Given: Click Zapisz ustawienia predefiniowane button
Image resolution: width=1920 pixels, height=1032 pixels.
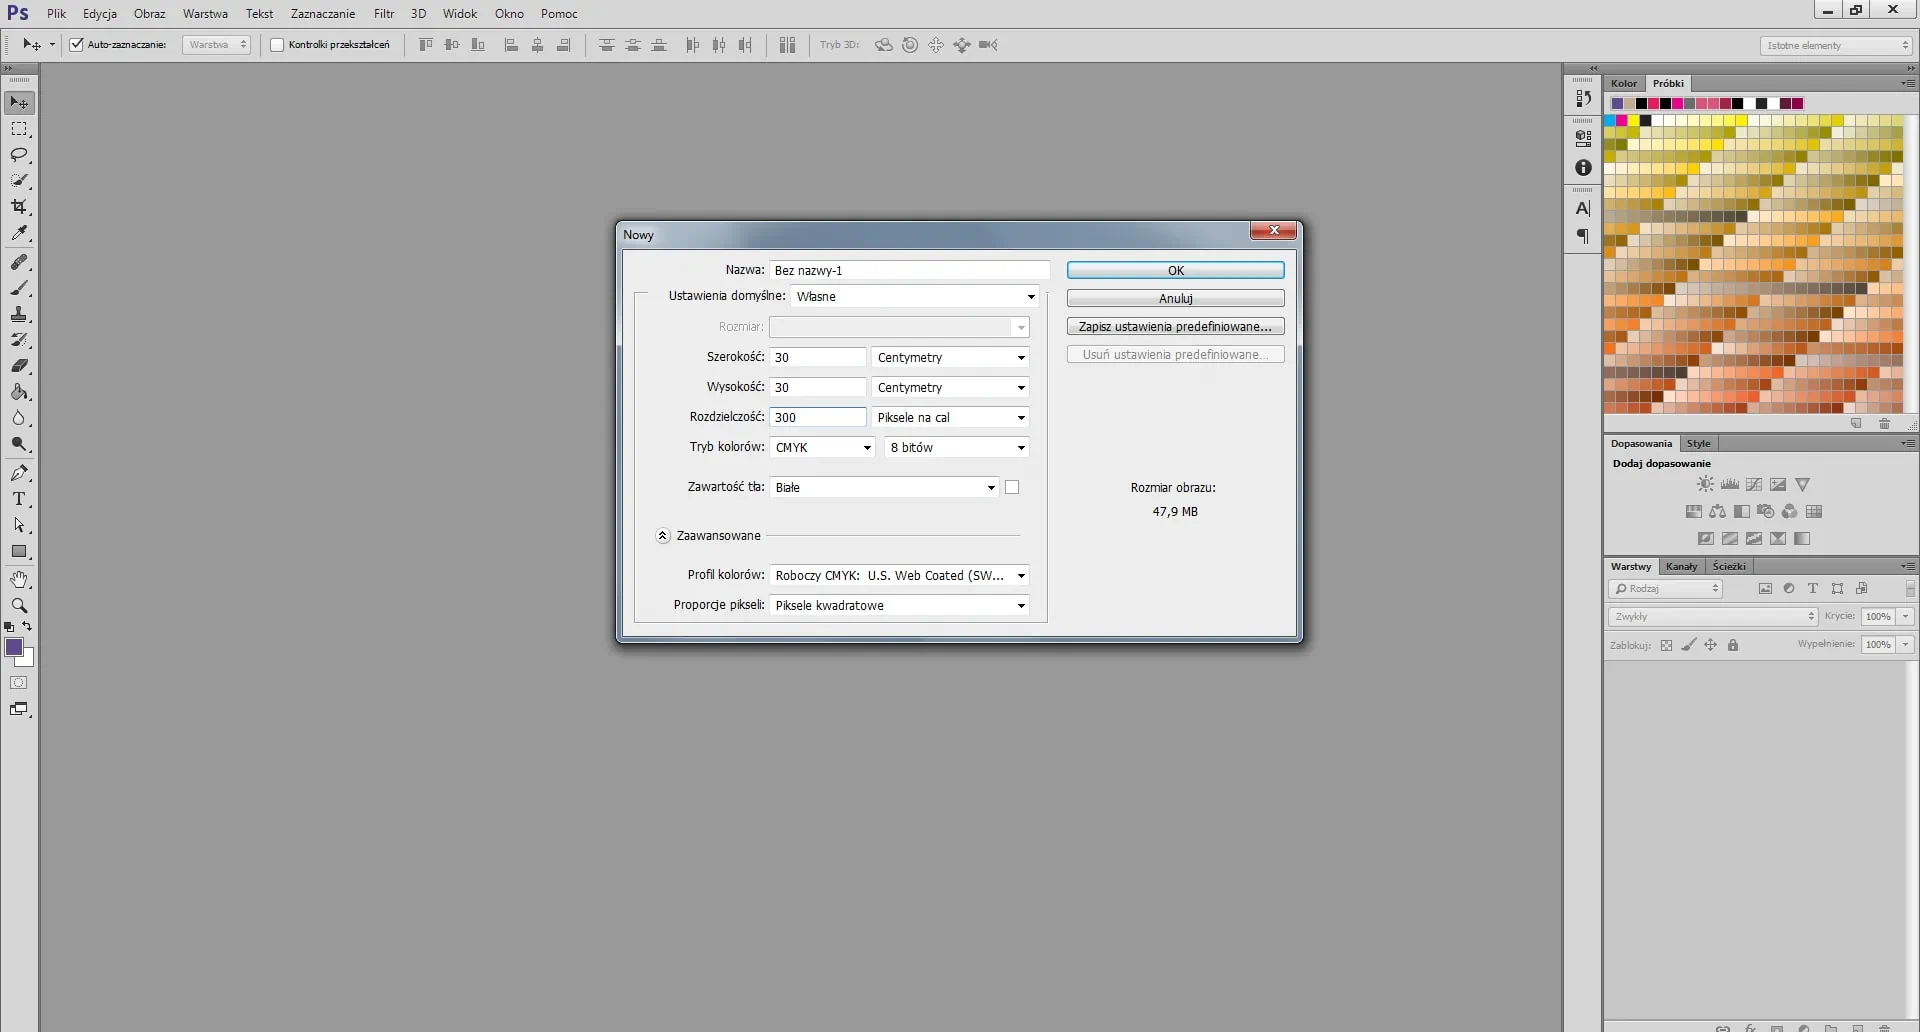Looking at the screenshot, I should coord(1175,327).
